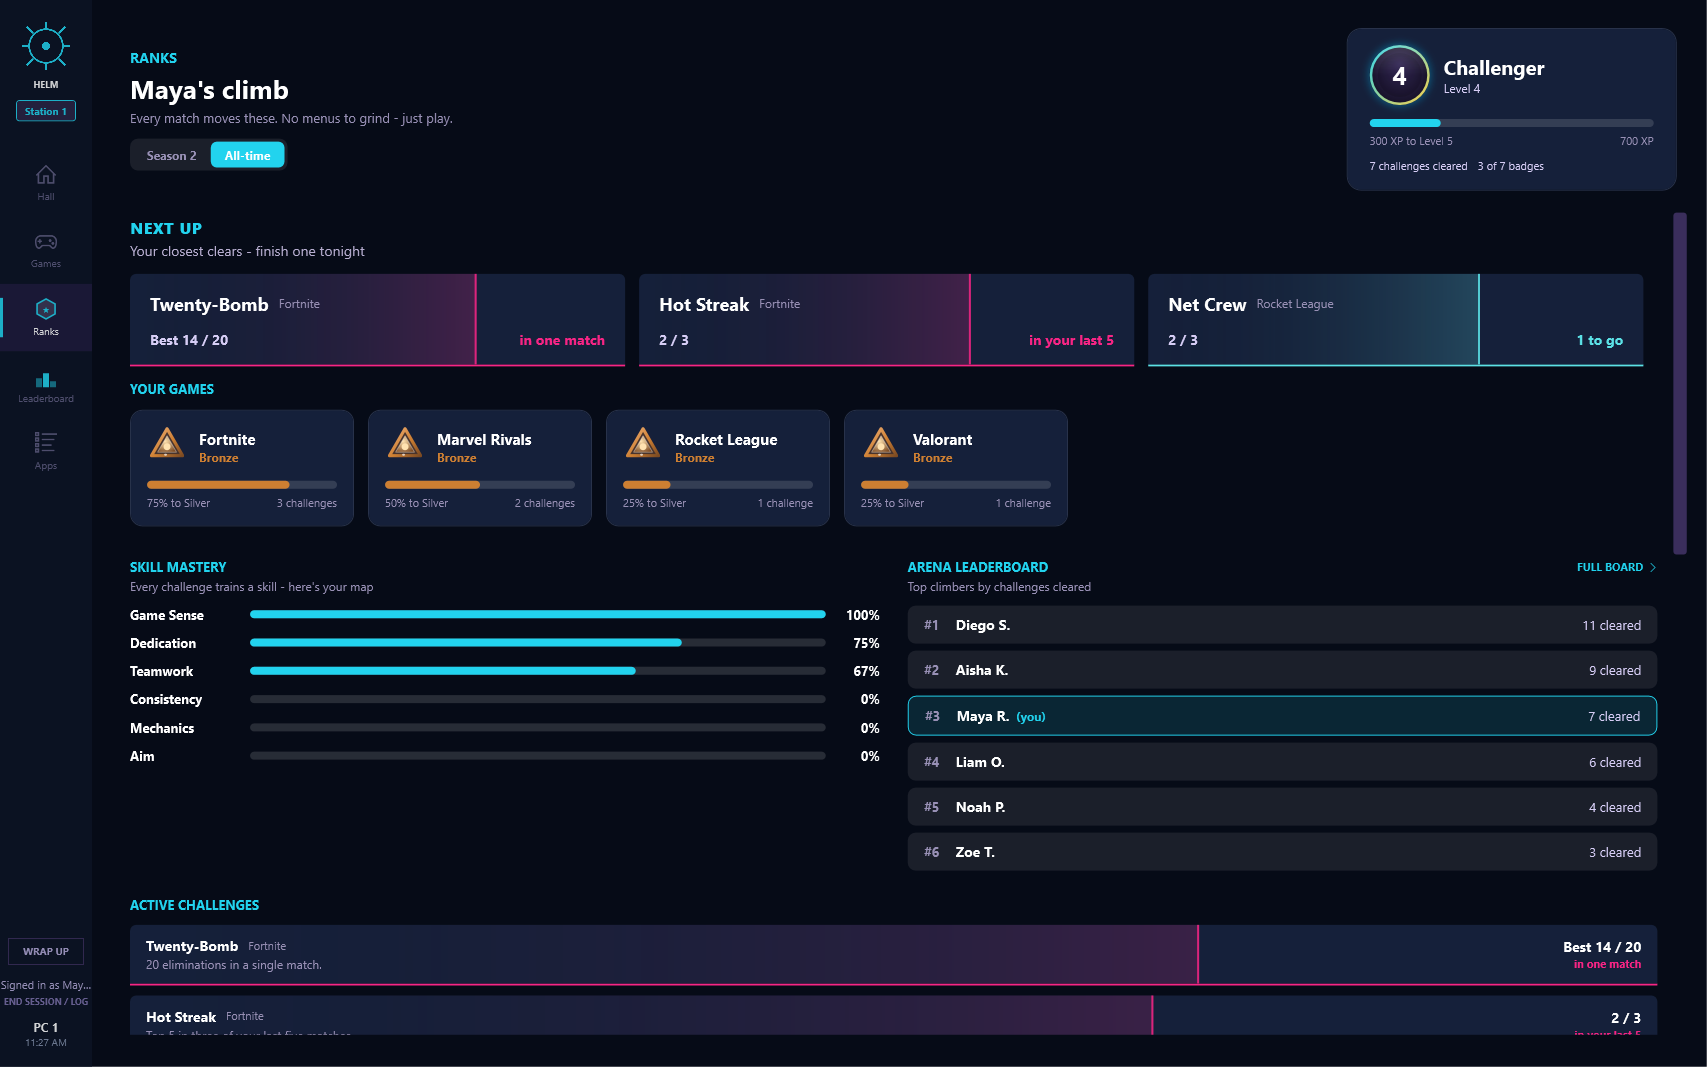Click the Fortnite Bronze rank emblem
Image resolution: width=1707 pixels, height=1067 pixels.
click(x=167, y=442)
